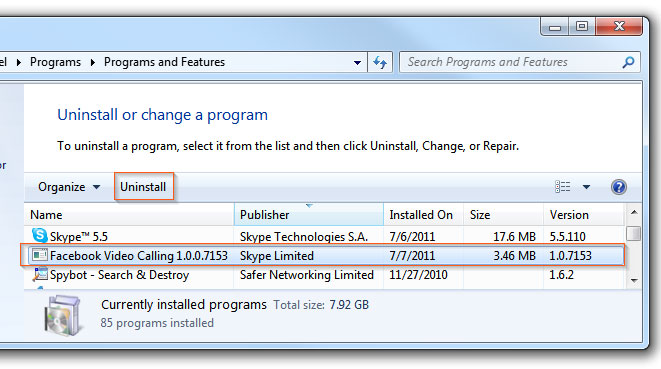Click publisher Skype Limited cell
The width and height of the screenshot is (661, 369).
277,256
